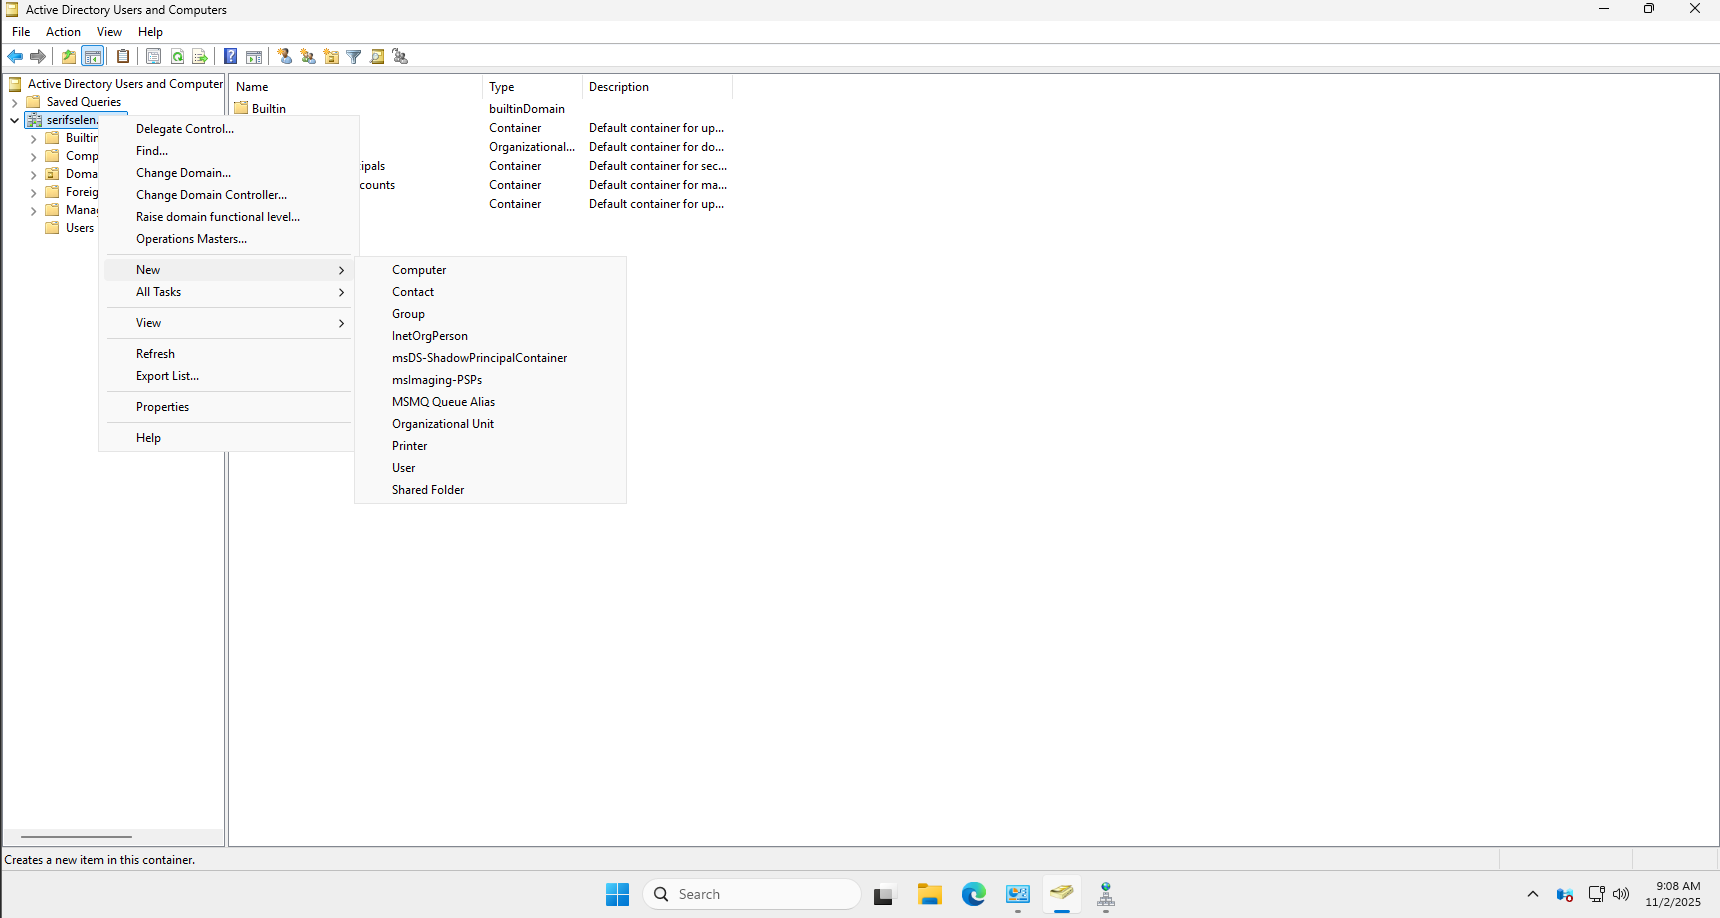Viewport: 1720px width, 918px height.
Task: Click the create new group toolbar icon
Action: [x=308, y=56]
